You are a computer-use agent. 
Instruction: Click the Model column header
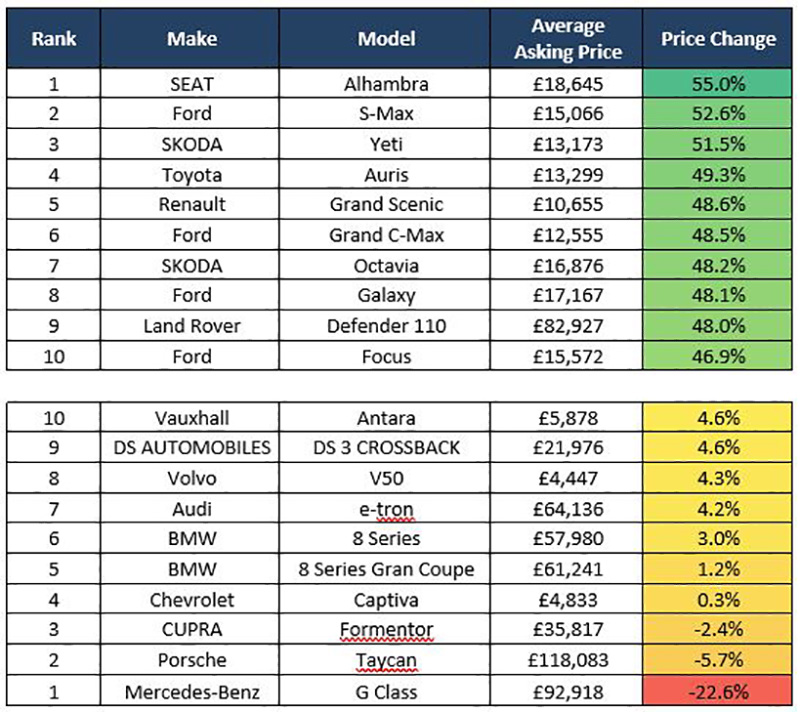click(386, 40)
